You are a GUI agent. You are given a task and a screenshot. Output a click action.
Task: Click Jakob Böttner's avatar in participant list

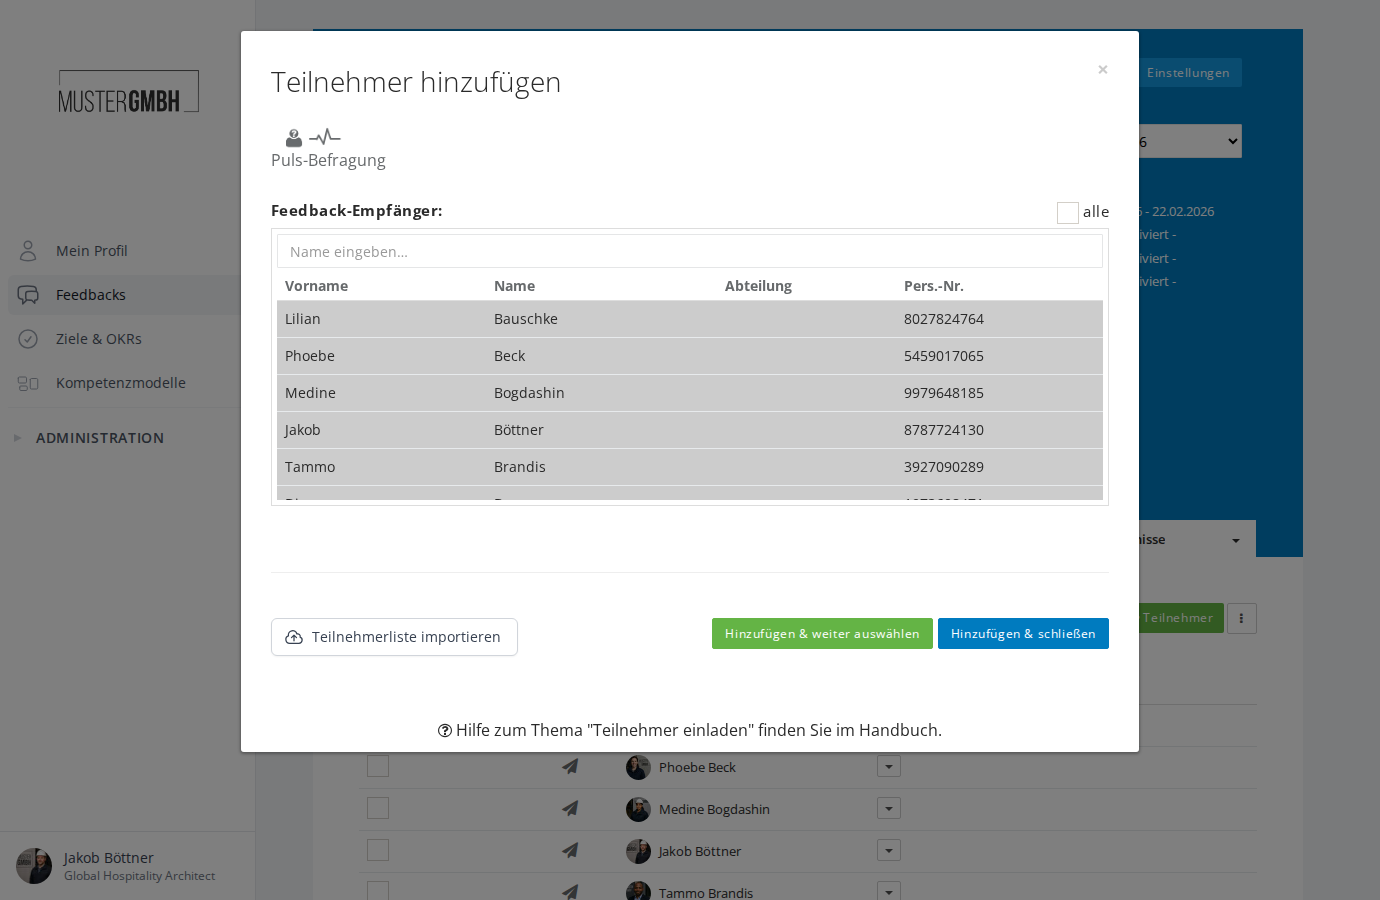638,851
